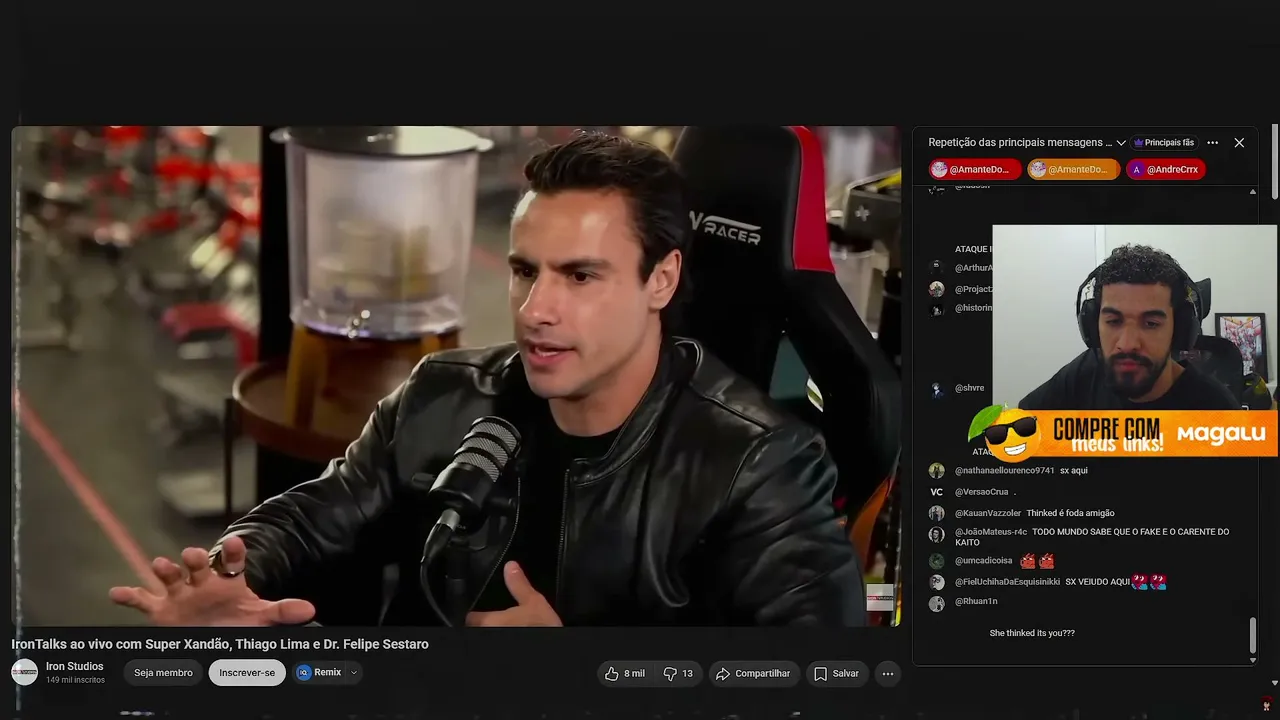The width and height of the screenshot is (1280, 720).
Task: Click text 'She thinked its you???'
Action: coord(1032,633)
